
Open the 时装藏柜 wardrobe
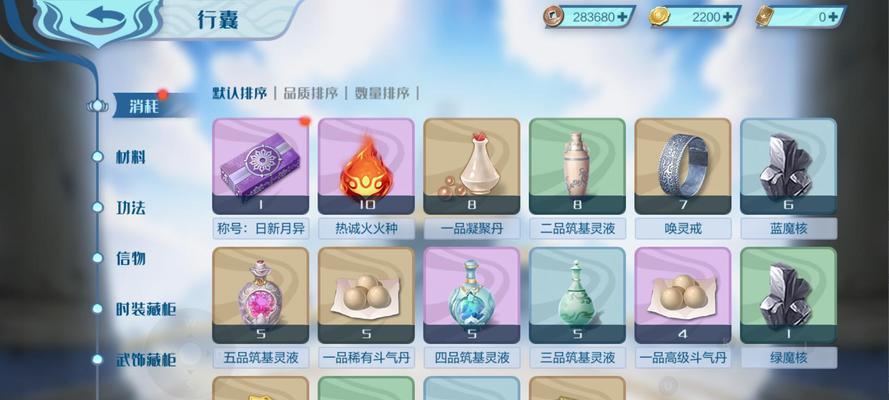146,309
